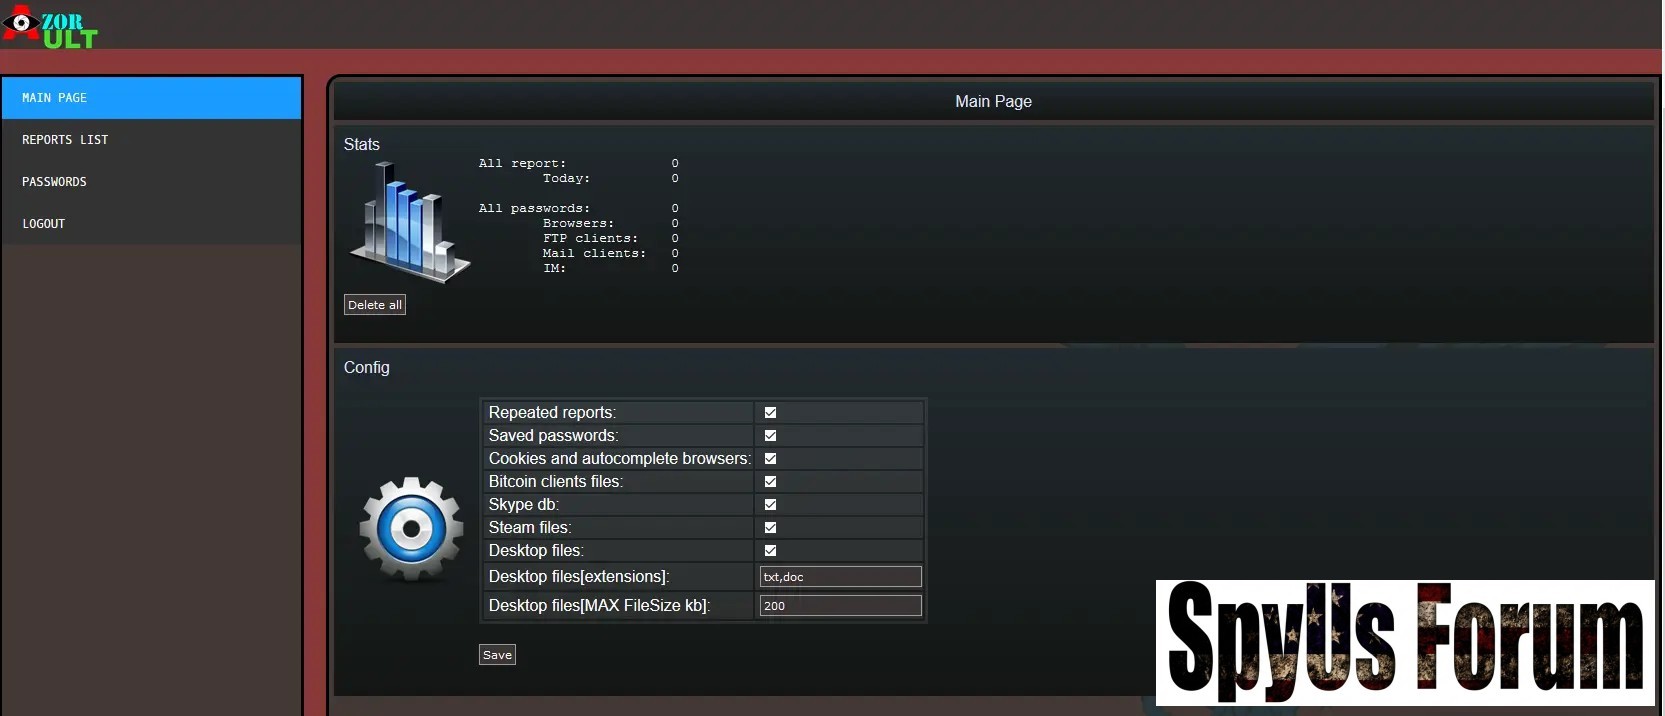
Task: Toggle the Steam files checkbox
Action: pos(770,528)
